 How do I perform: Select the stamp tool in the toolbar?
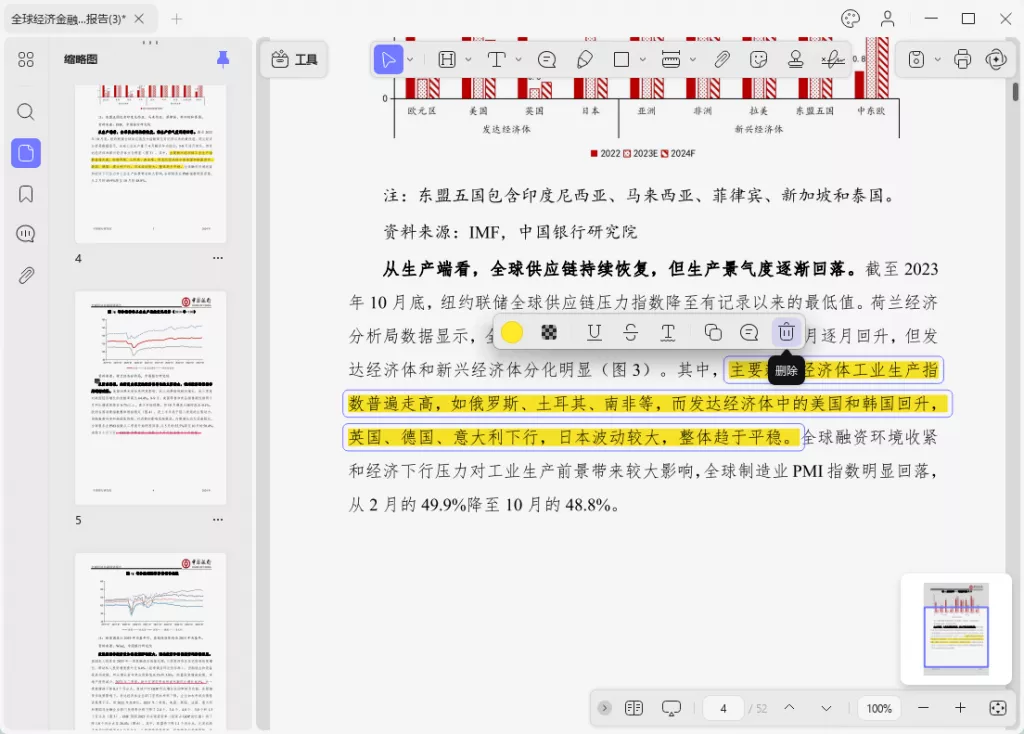click(x=796, y=59)
